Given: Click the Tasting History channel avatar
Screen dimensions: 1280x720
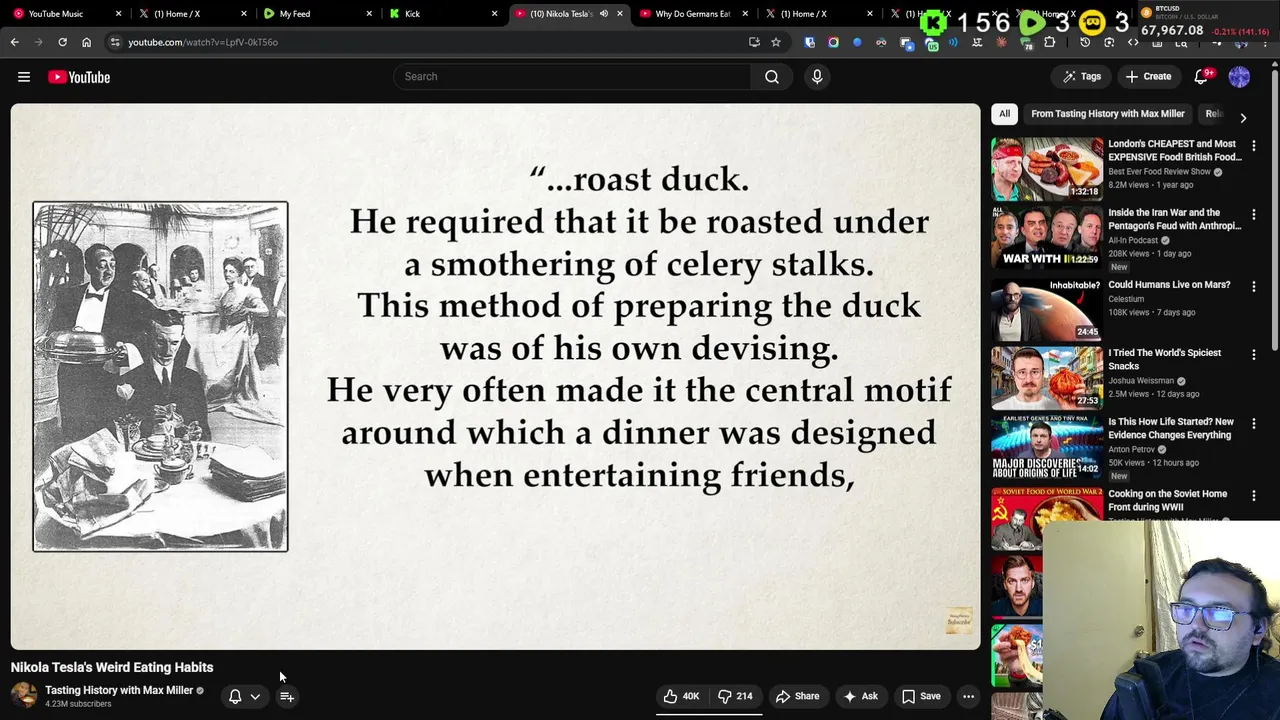Looking at the screenshot, I should (24, 696).
